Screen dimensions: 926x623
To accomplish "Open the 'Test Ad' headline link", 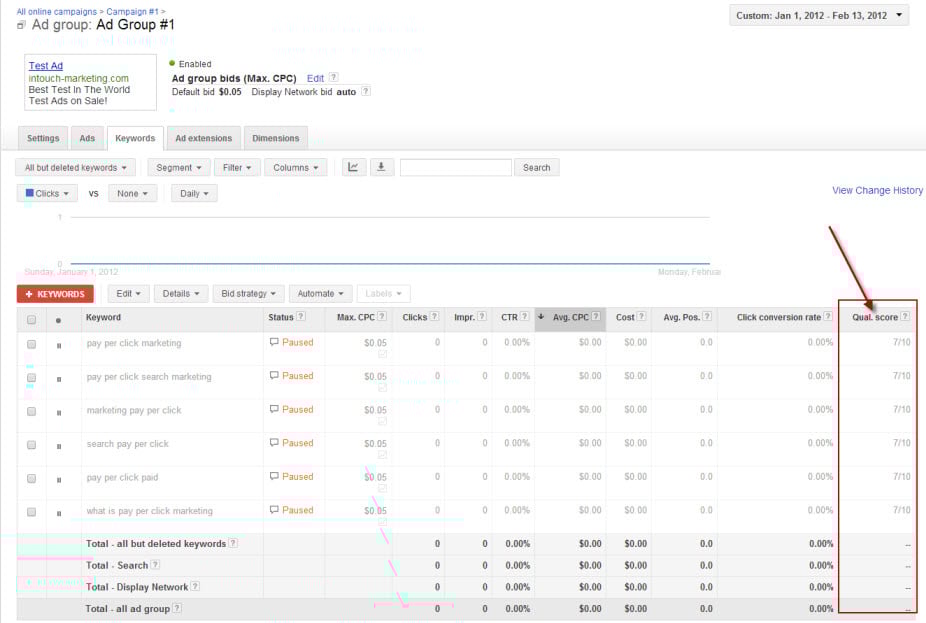I will pos(45,66).
